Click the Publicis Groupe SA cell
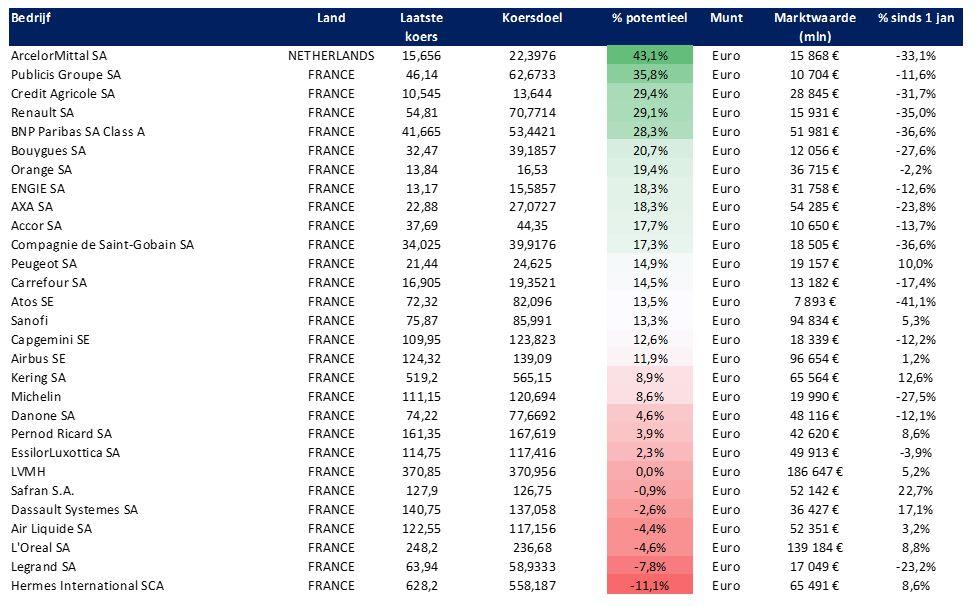 pos(66,75)
